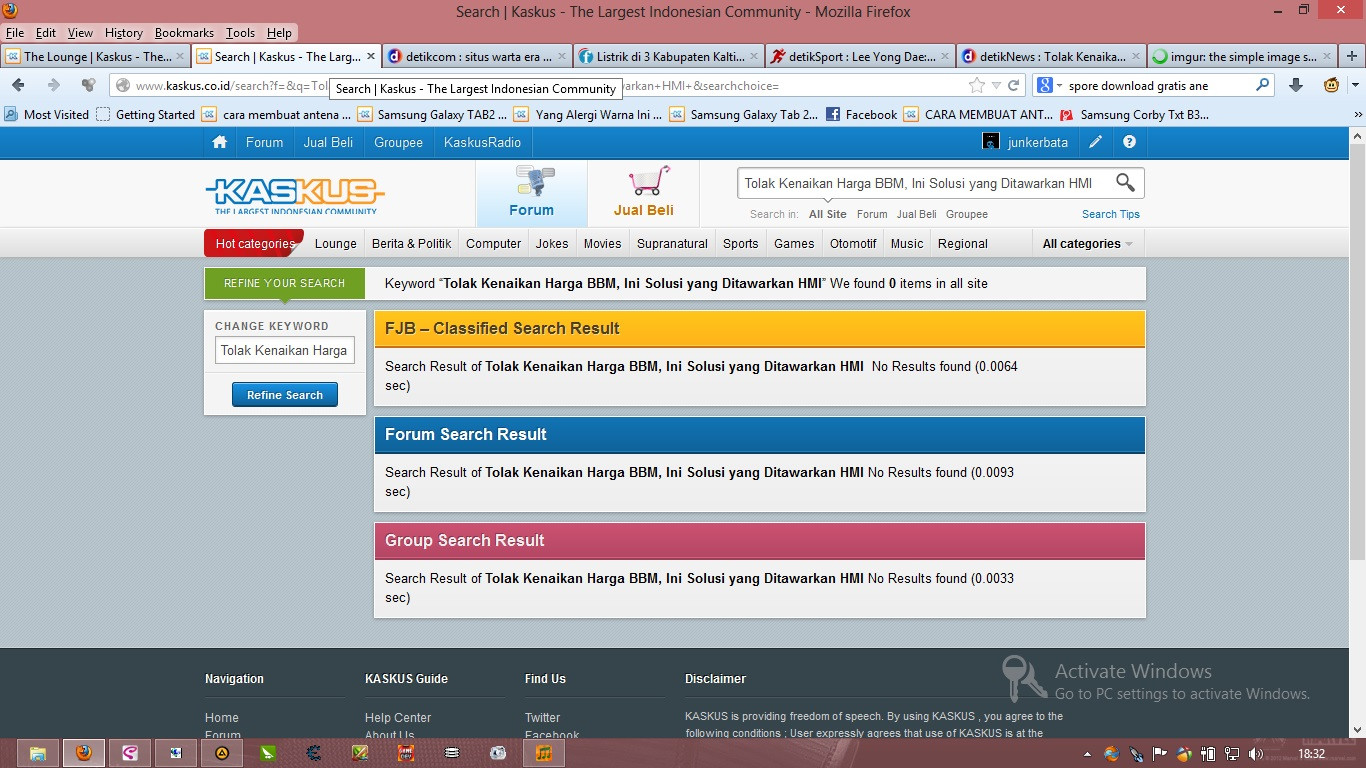
Task: Switch to The Lounge Kaskus tab
Action: [95, 57]
